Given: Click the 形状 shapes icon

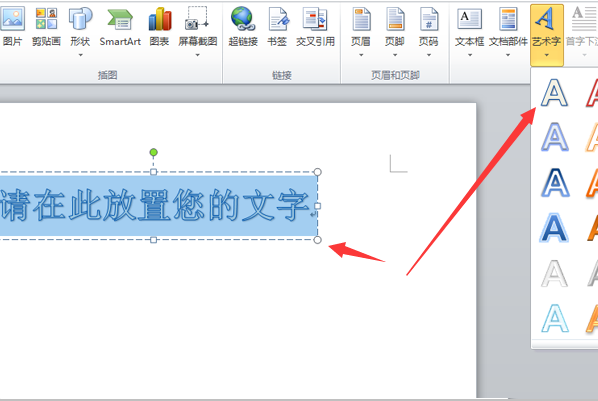Looking at the screenshot, I should click(x=80, y=18).
